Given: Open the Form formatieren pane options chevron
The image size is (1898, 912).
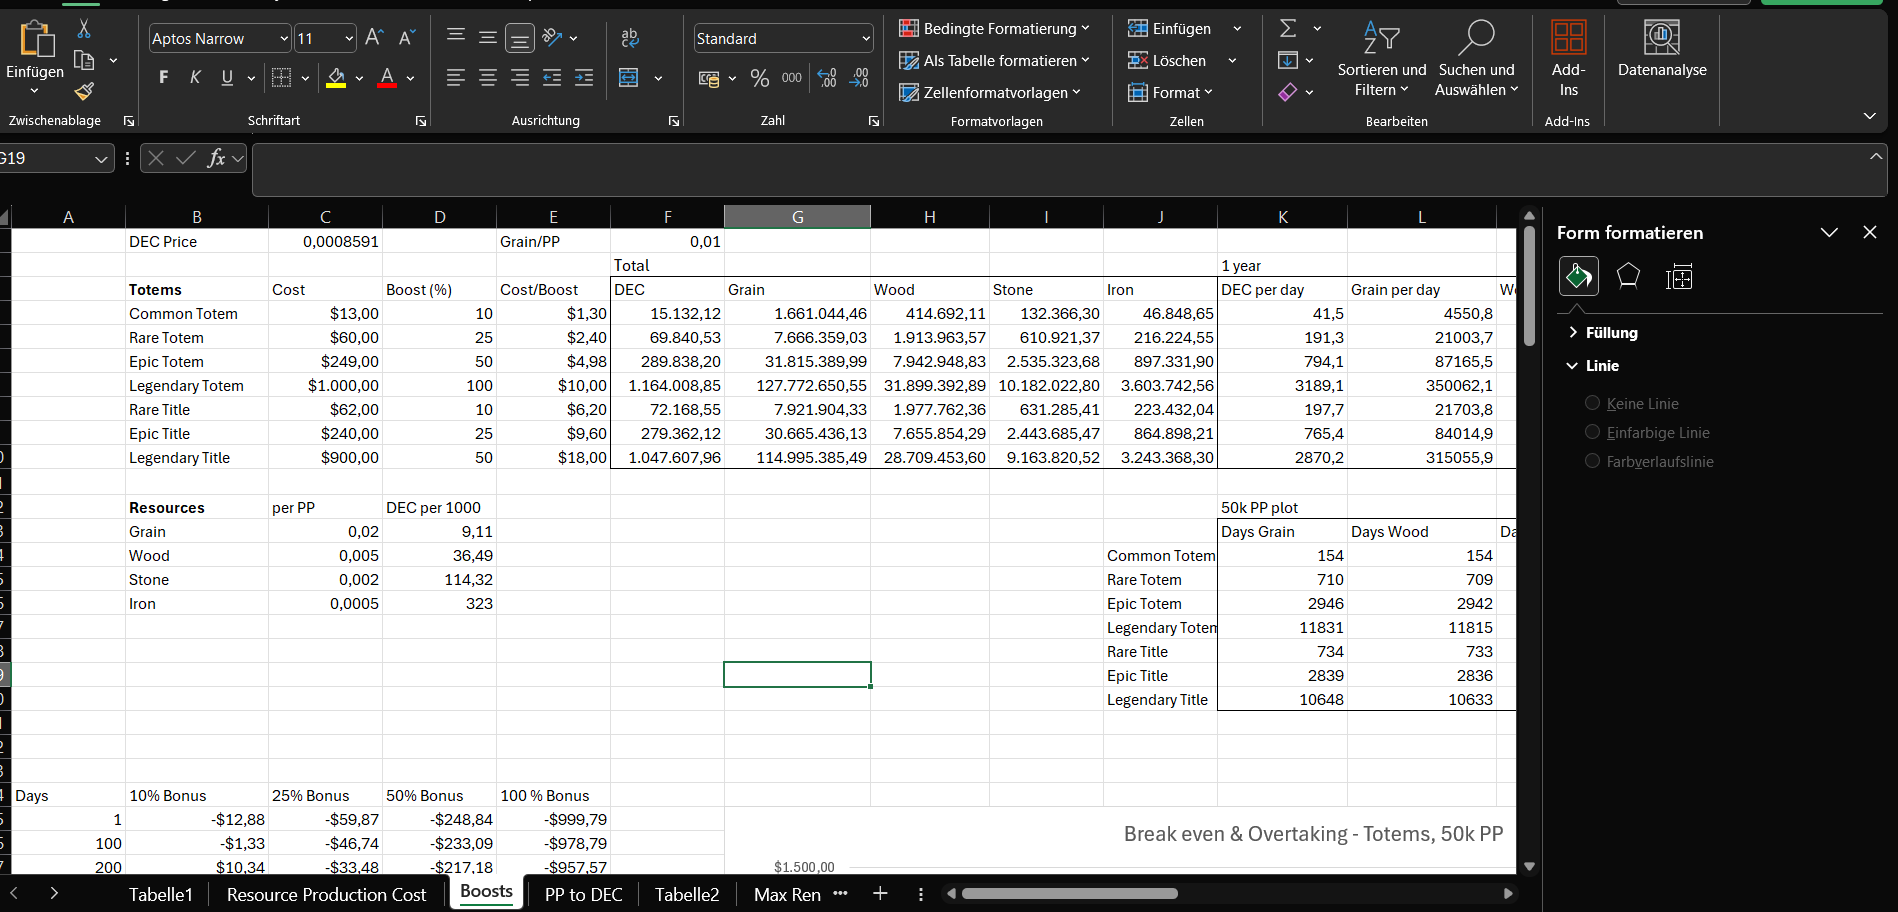Looking at the screenshot, I should [x=1829, y=232].
